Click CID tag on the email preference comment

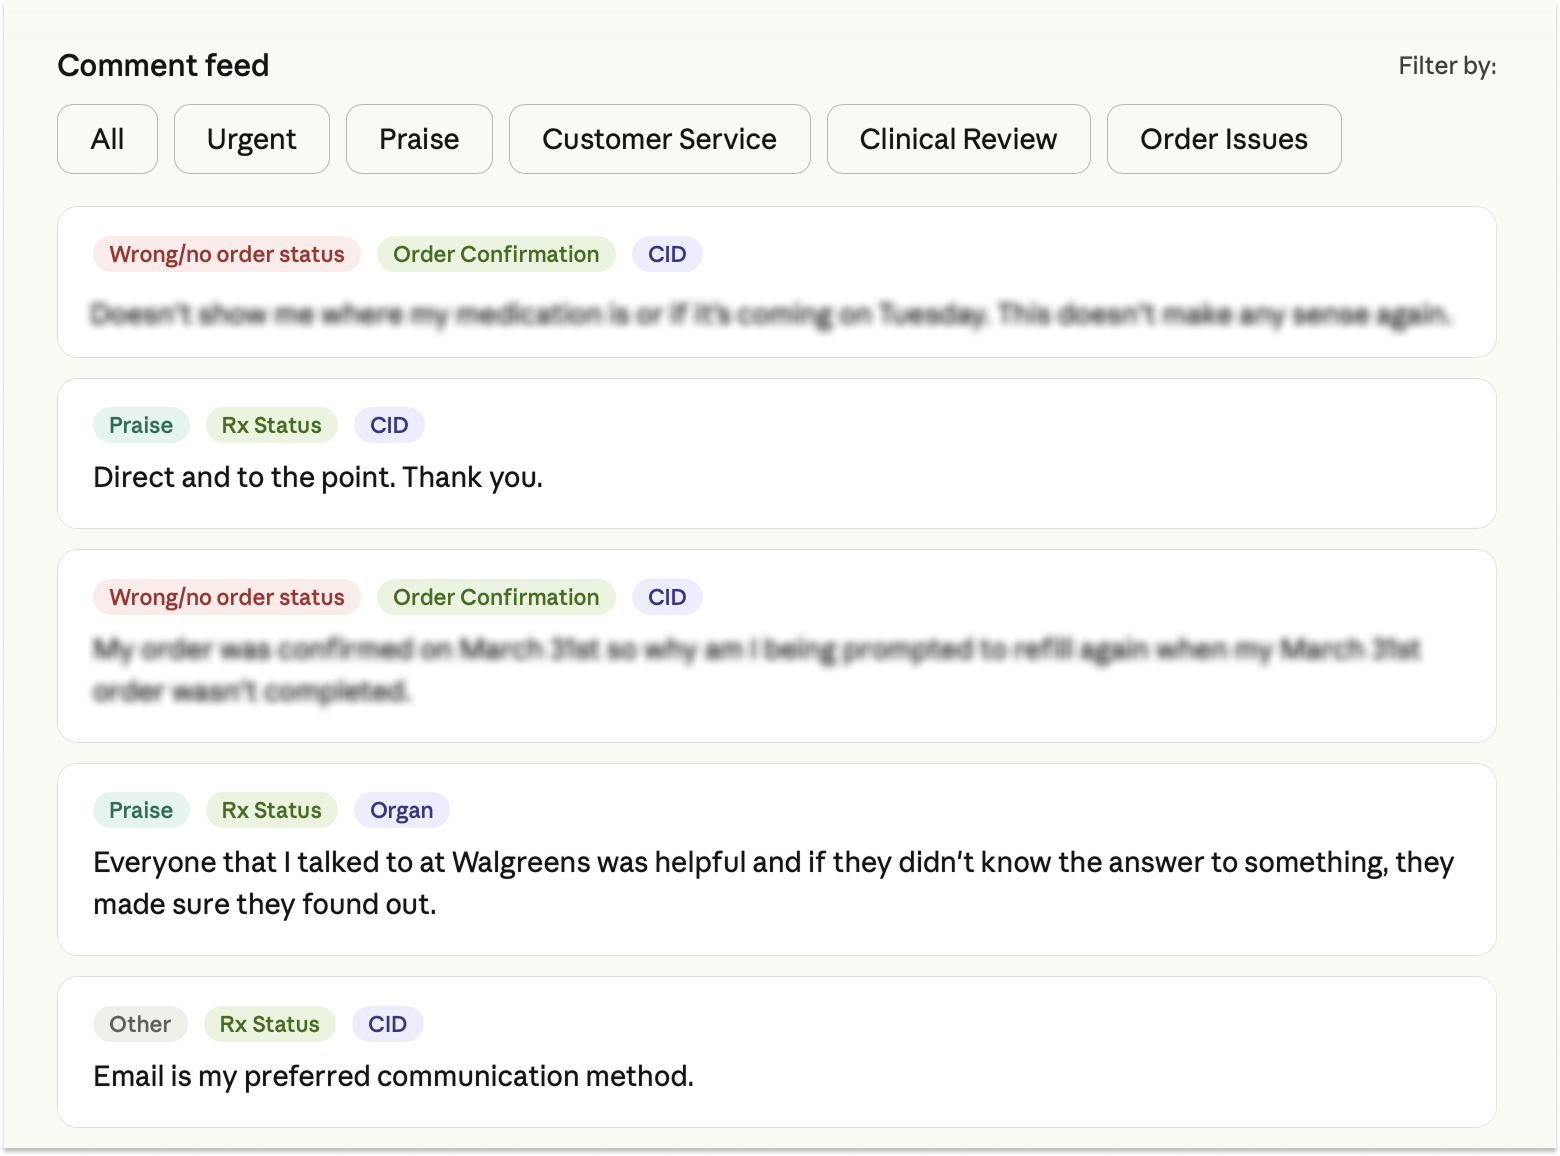pyautogui.click(x=387, y=1024)
